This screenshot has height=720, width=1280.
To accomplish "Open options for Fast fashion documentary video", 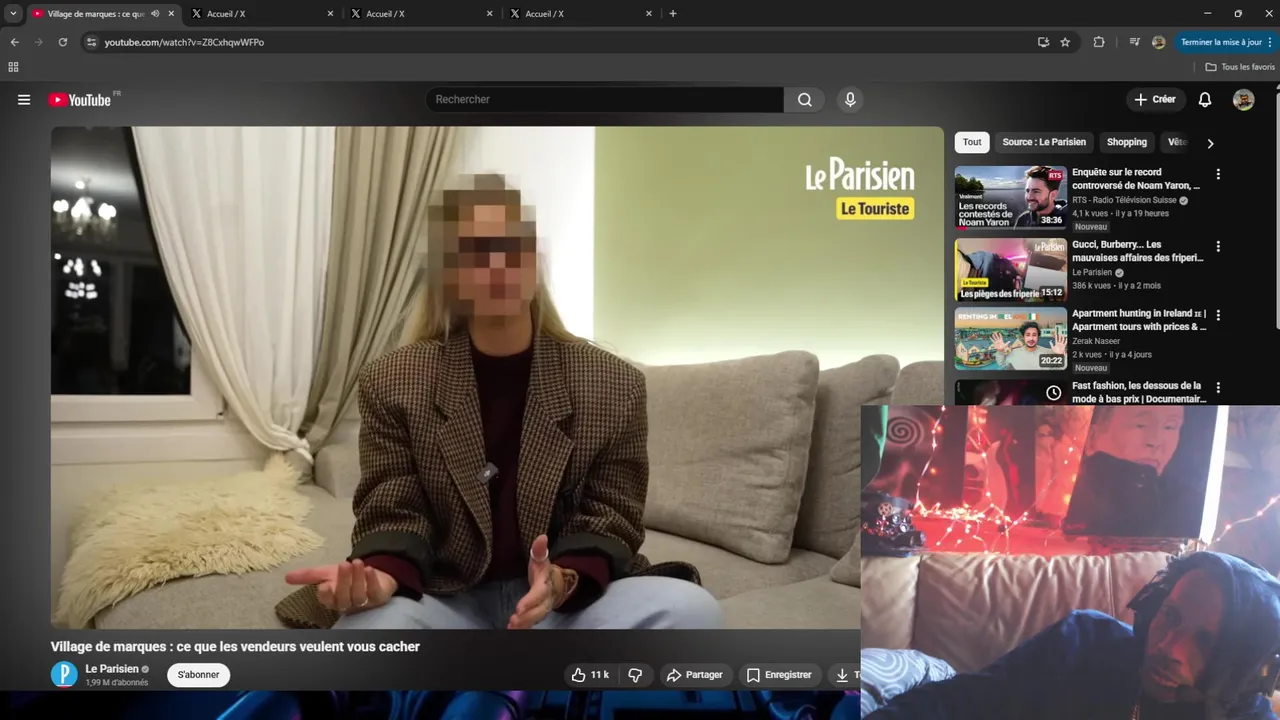I will point(1218,387).
